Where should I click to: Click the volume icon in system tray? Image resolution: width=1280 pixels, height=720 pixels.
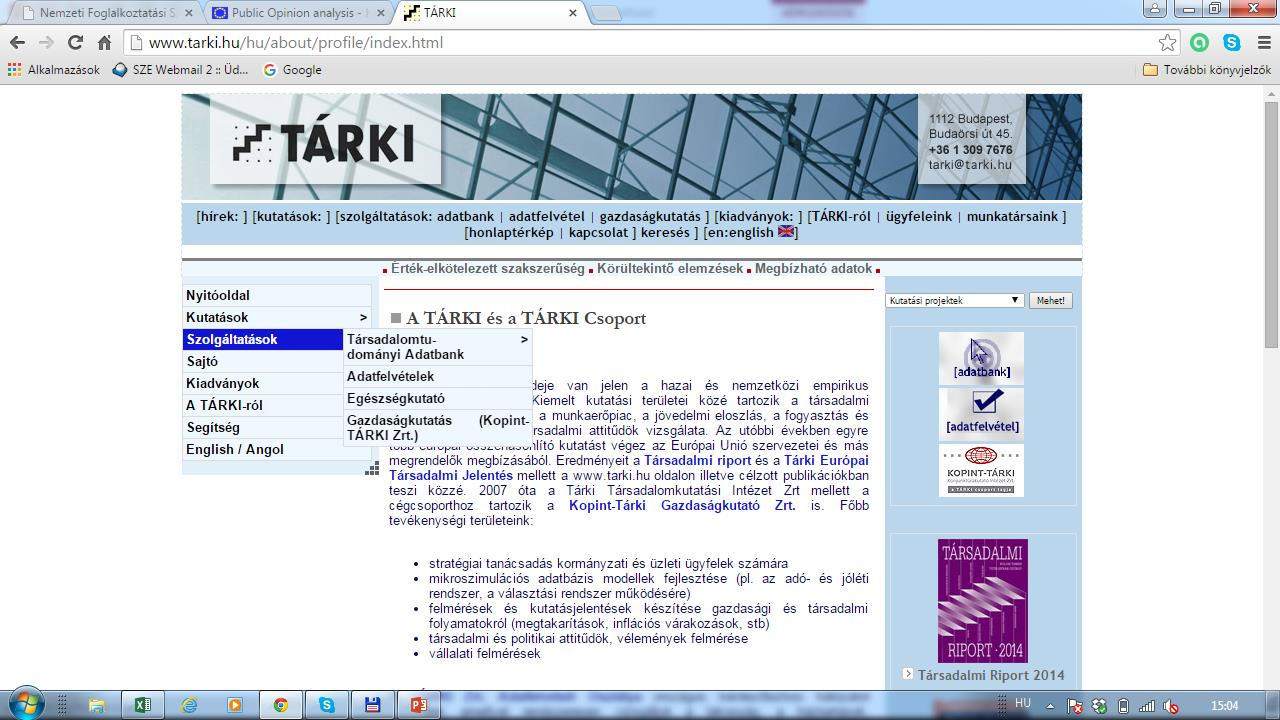(1170, 707)
